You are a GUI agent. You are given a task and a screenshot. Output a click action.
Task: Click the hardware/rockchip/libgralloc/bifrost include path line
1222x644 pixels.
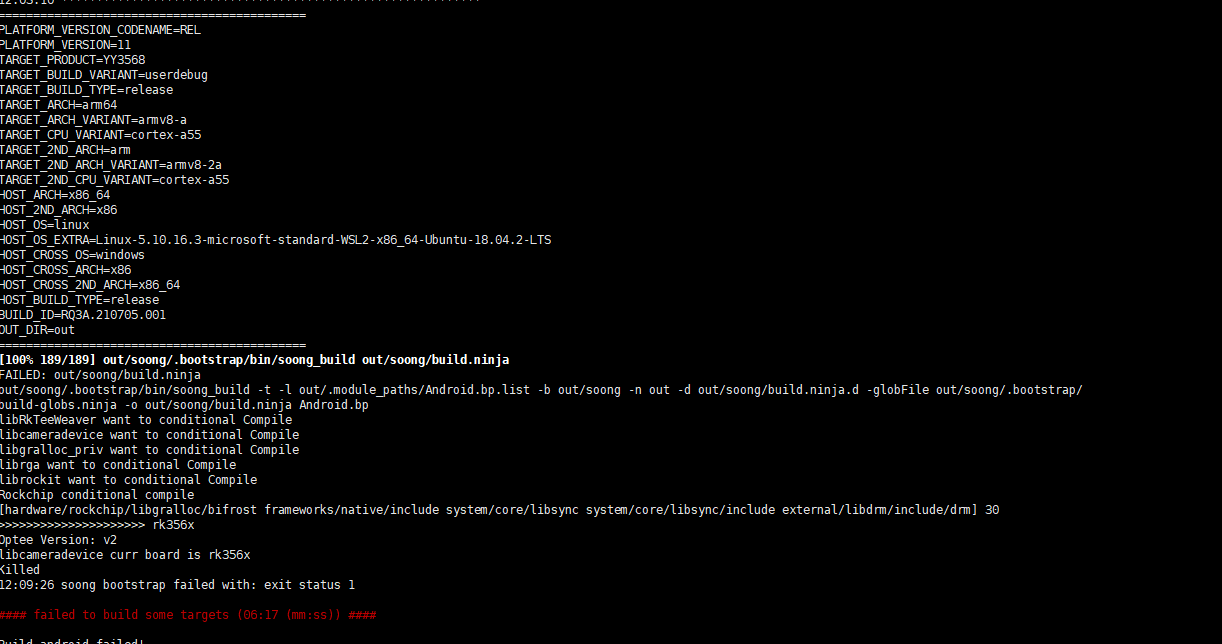pos(499,510)
